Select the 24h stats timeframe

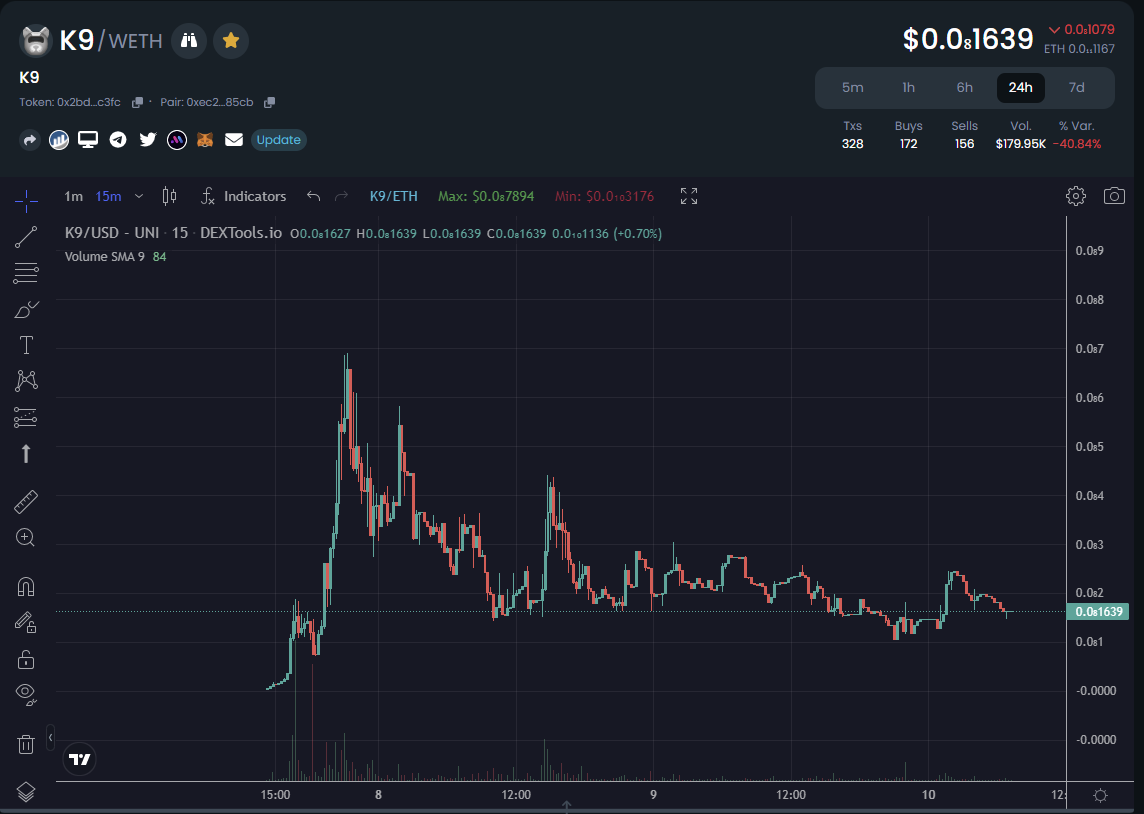pos(1021,88)
